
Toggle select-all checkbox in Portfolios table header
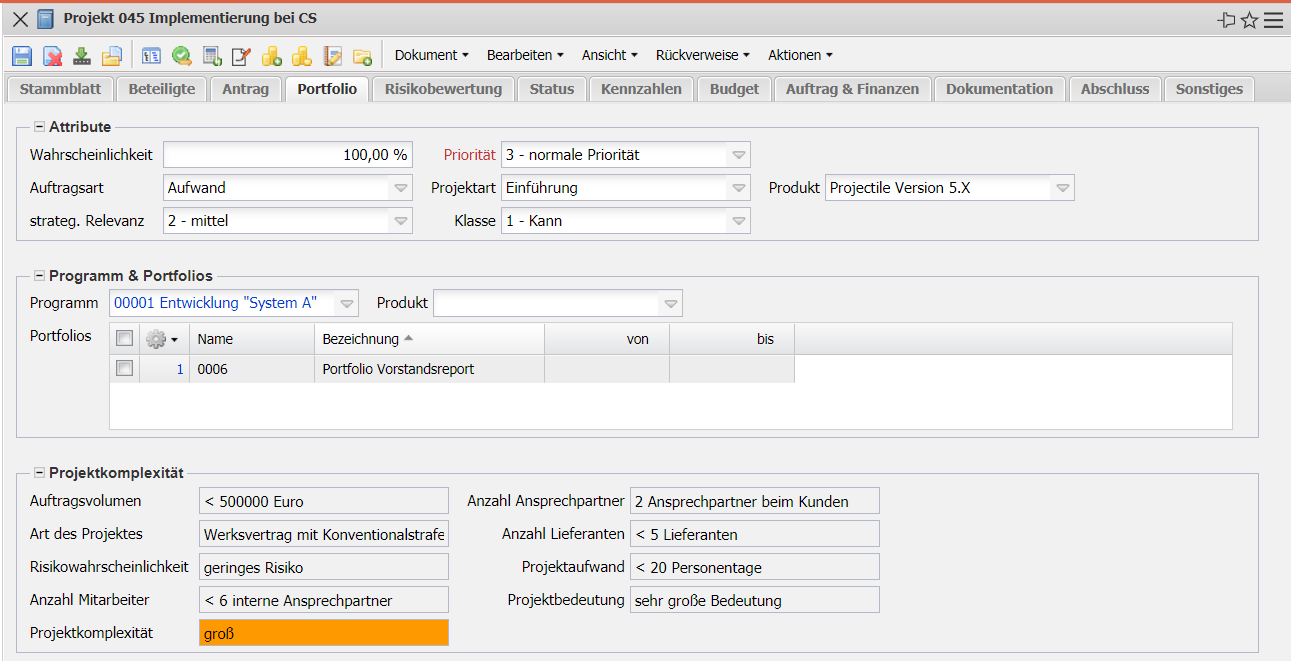pos(125,339)
